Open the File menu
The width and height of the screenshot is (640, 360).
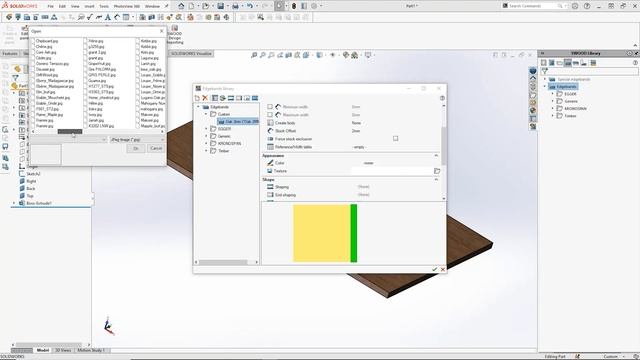51,6
